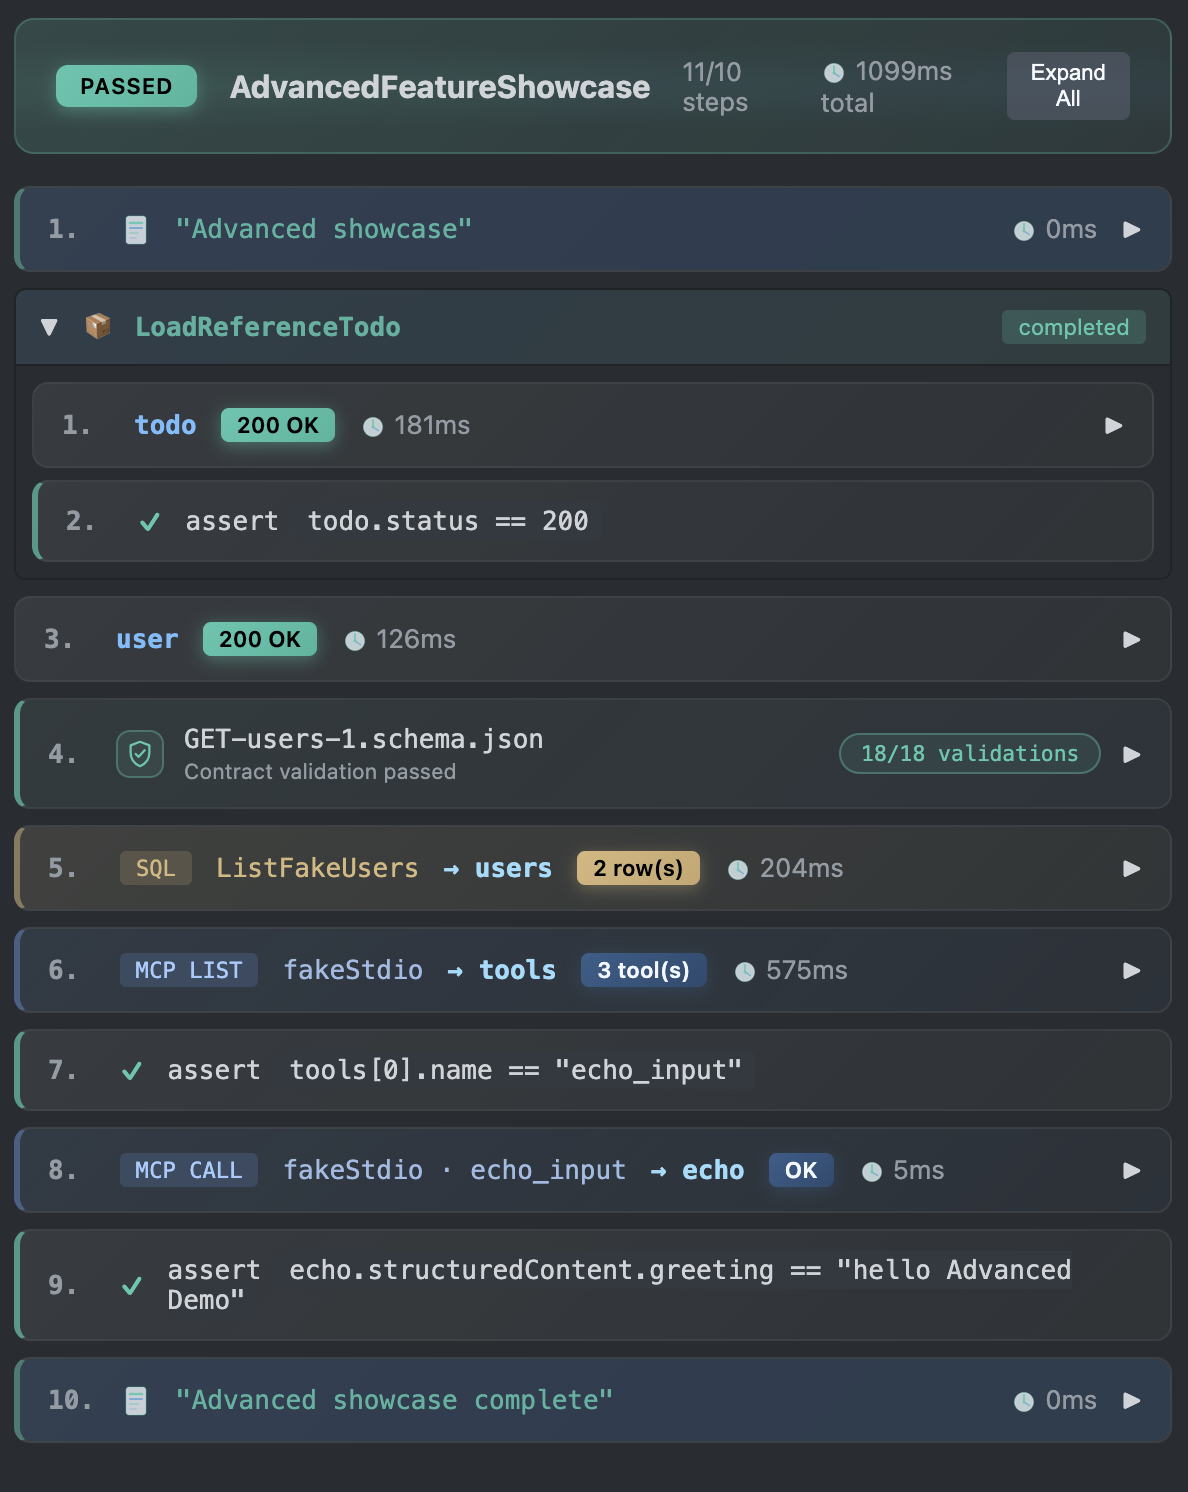This screenshot has height=1492, width=1188.
Task: Expand the MCP LIST row arrow
Action: [1132, 971]
